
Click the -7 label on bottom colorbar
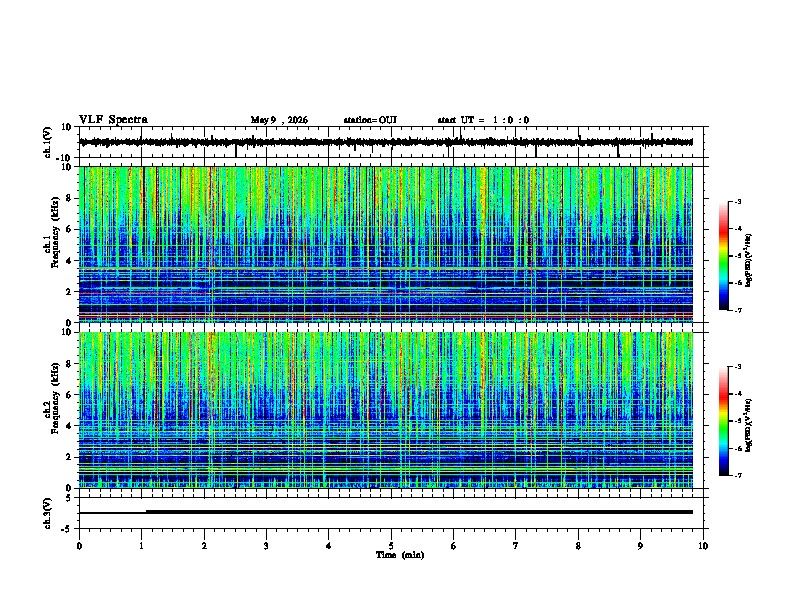(737, 476)
